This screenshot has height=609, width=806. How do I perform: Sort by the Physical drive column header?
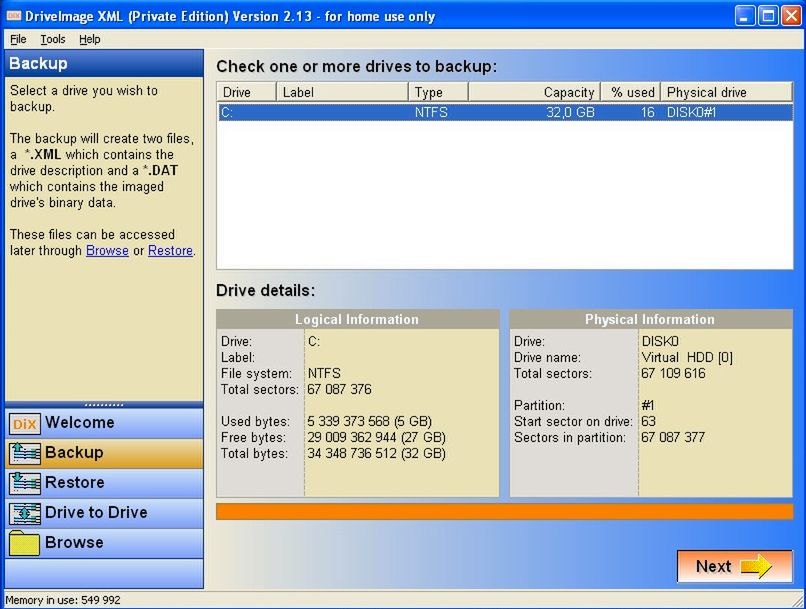(726, 92)
